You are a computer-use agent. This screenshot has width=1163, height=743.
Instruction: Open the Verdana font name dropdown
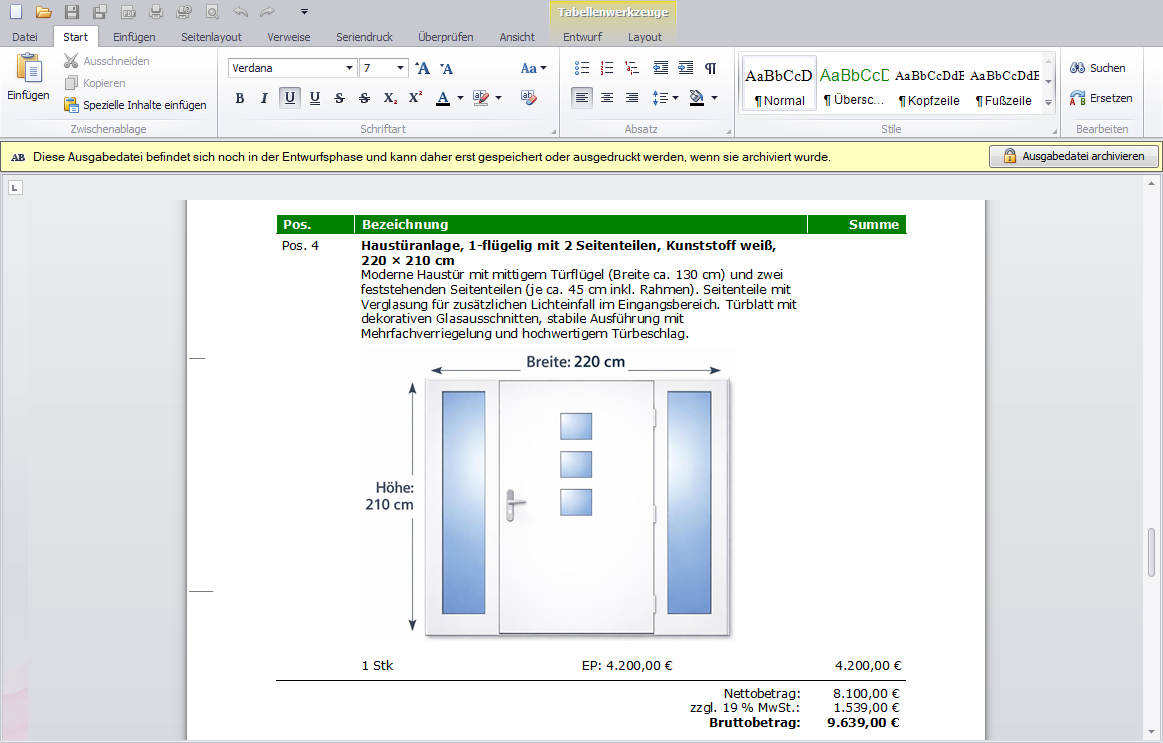(x=349, y=68)
